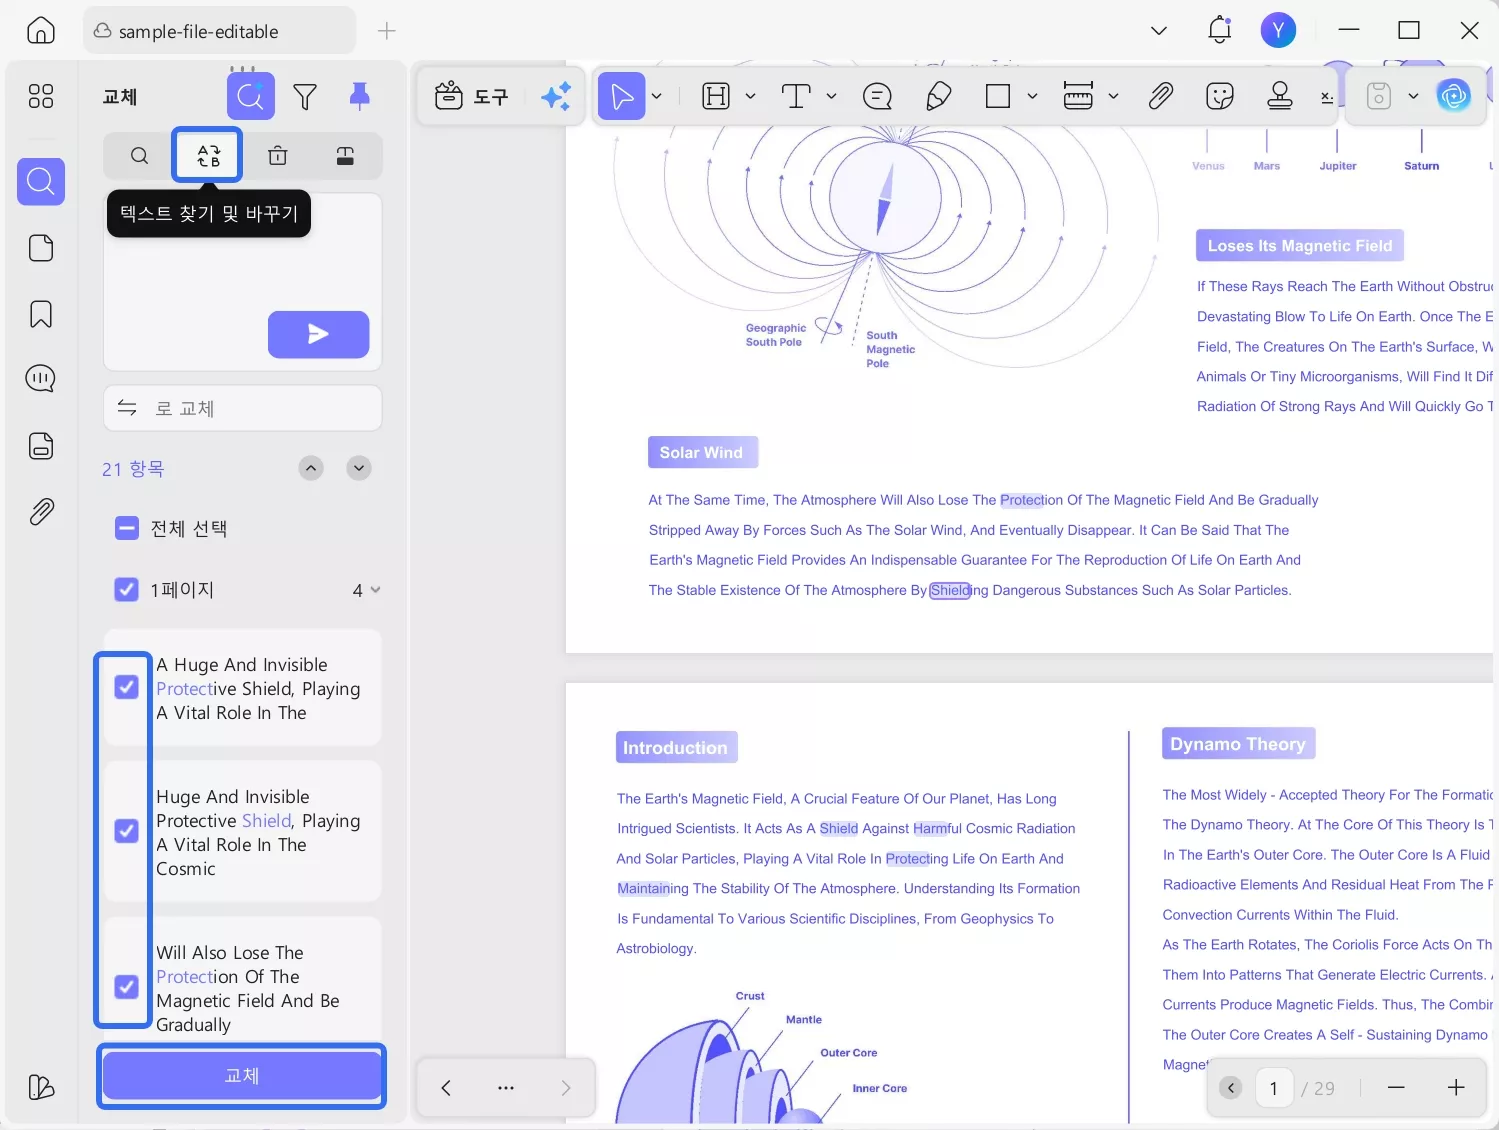Uncheck result 'A Huge And Invisible Protective Shield'
The height and width of the screenshot is (1130, 1499).
point(127,687)
